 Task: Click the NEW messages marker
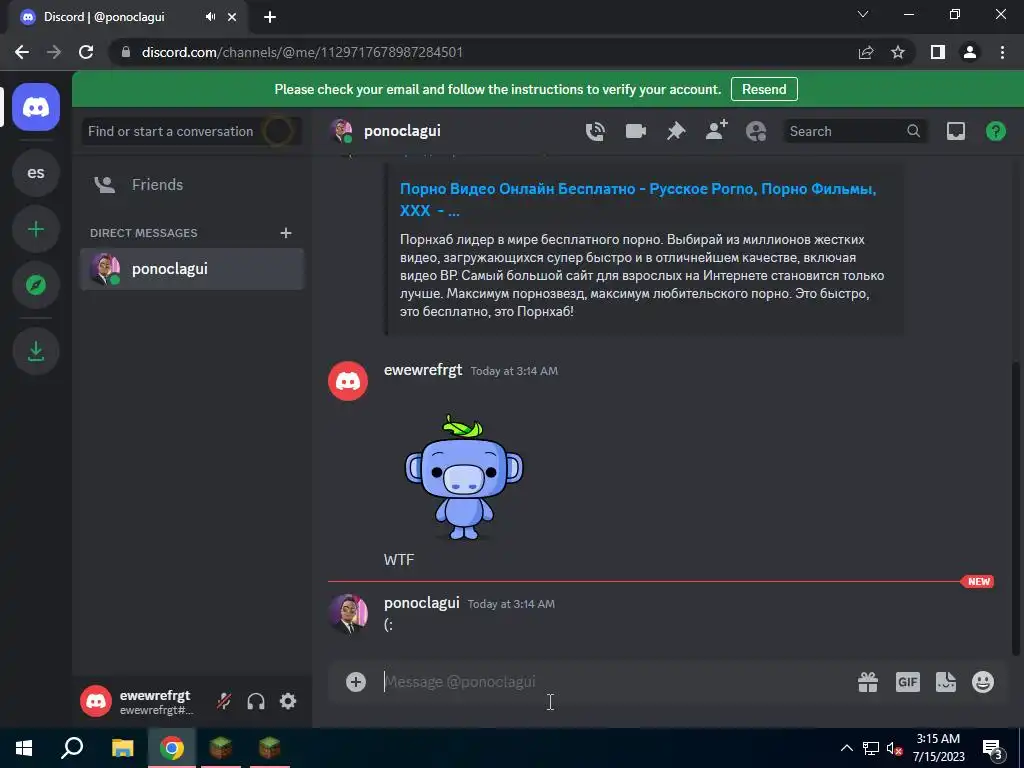pos(978,581)
